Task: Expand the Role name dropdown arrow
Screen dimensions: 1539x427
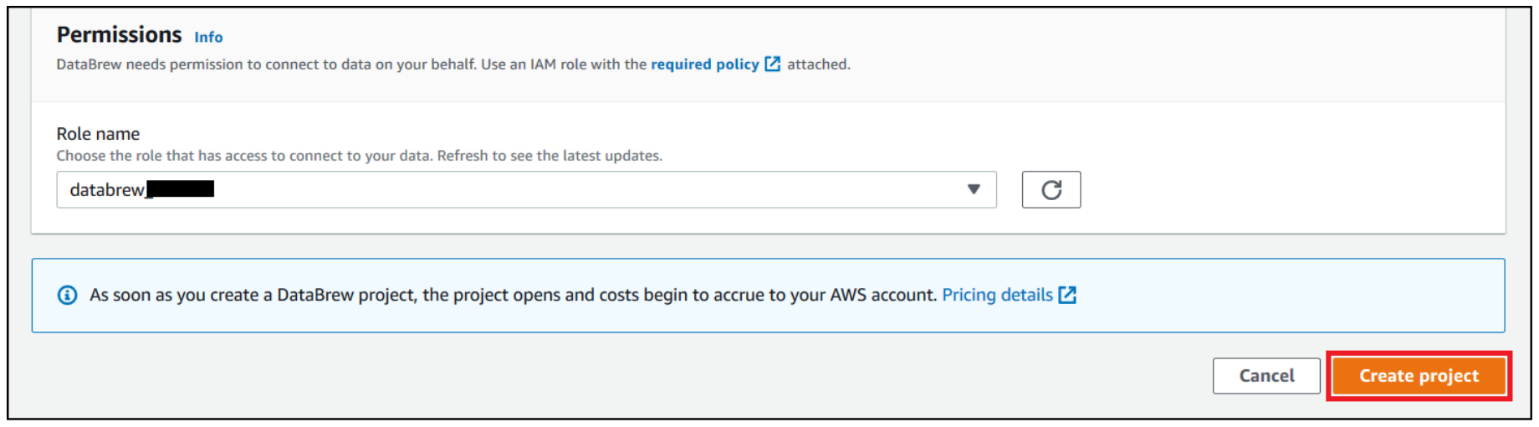Action: pos(974,190)
